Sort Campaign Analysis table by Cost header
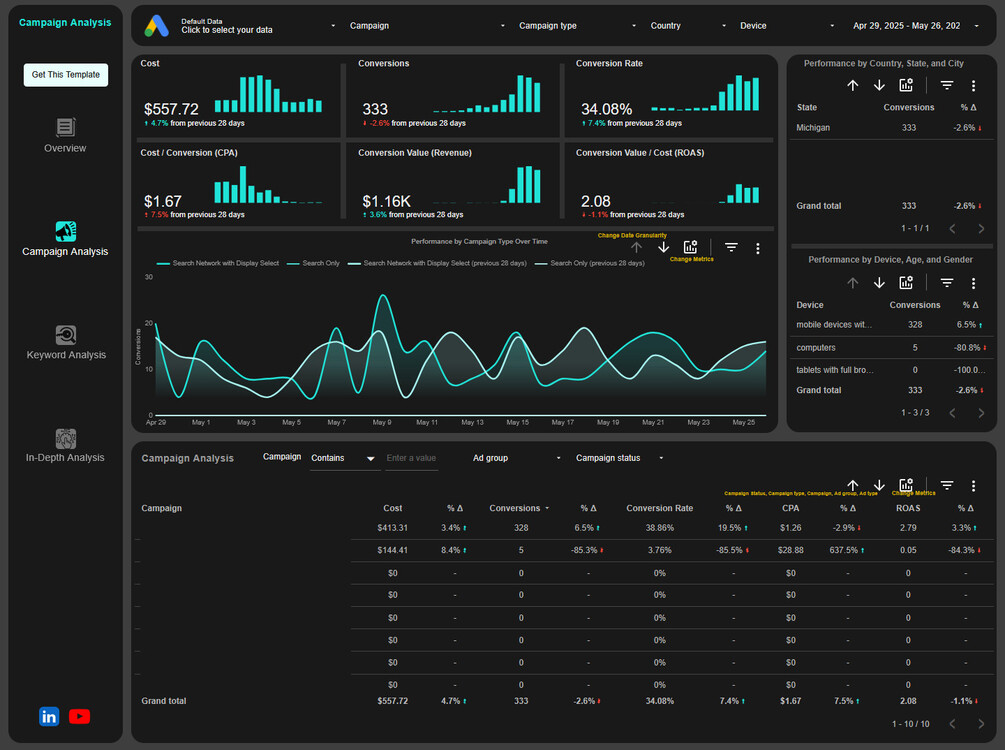The width and height of the screenshot is (1005, 750). [x=392, y=508]
